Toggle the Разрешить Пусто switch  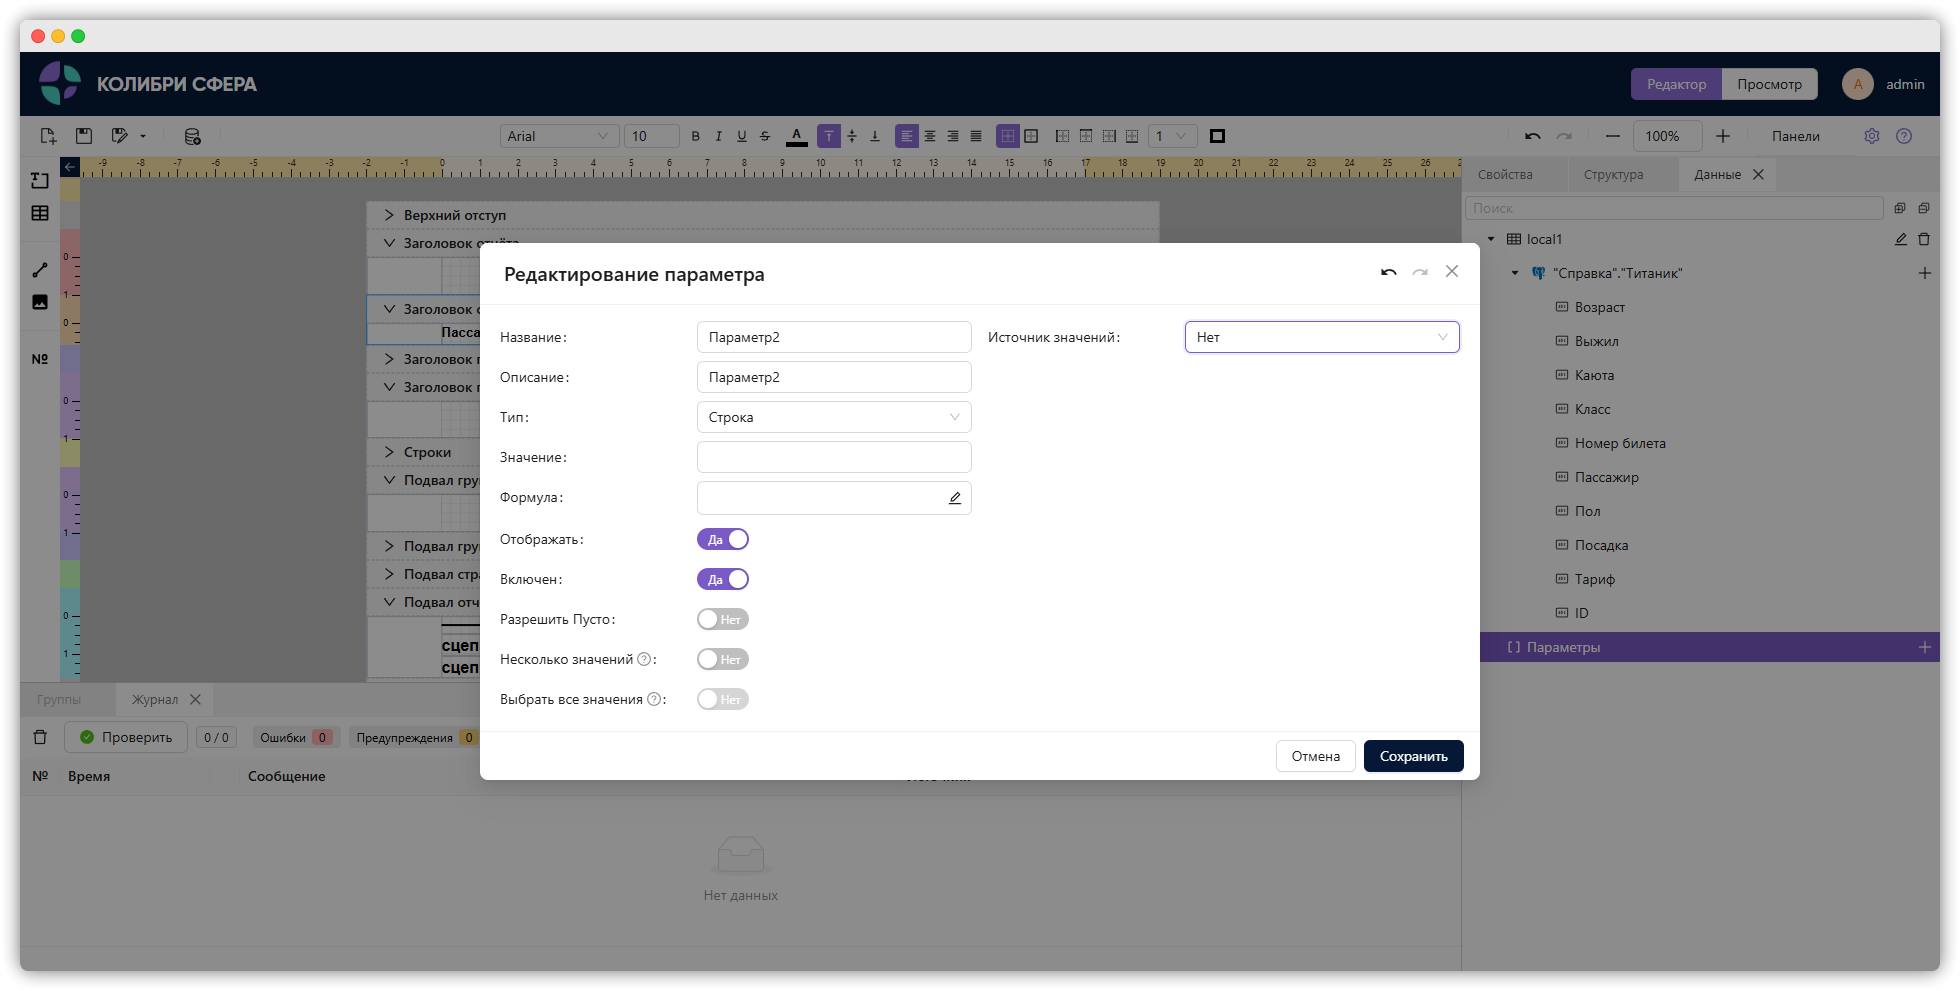click(723, 619)
